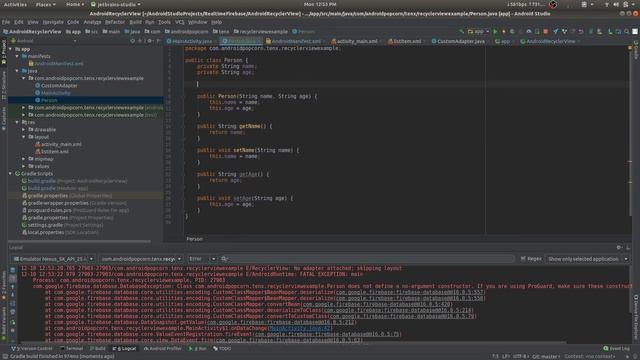Image resolution: width=640 pixels, height=360 pixels.
Task: Switch to the activity_main.xml editor tab
Action: point(356,41)
